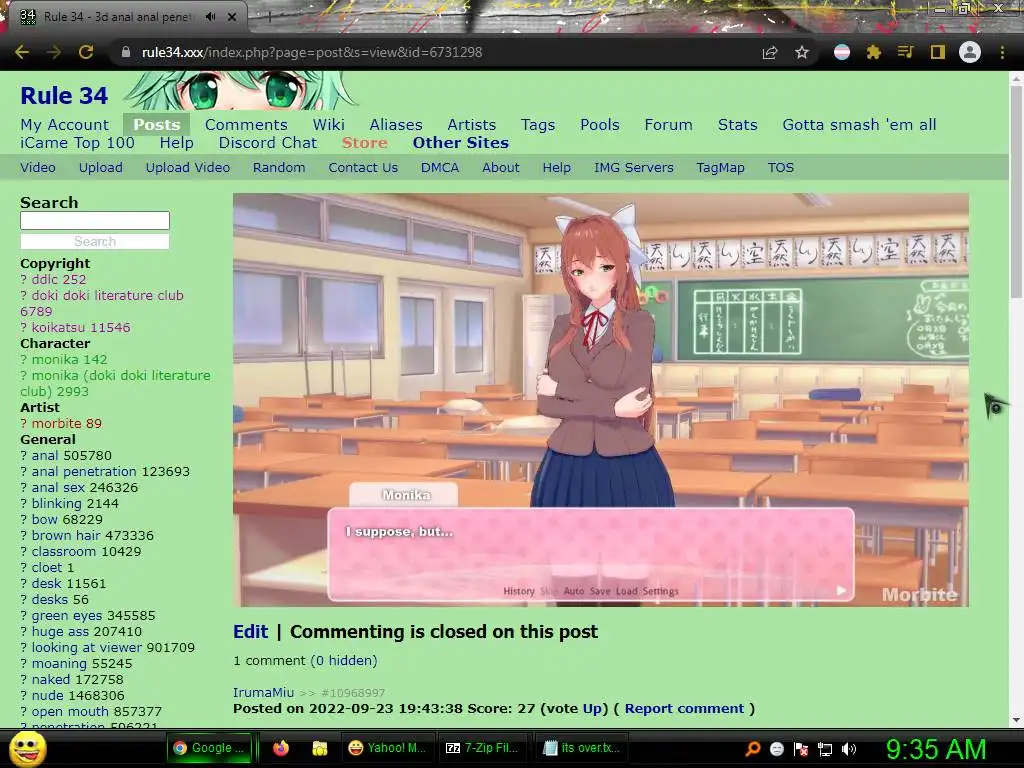This screenshot has height=768, width=1024.
Task: Click the ? wiki link beside green eyes
Action: 24,616
